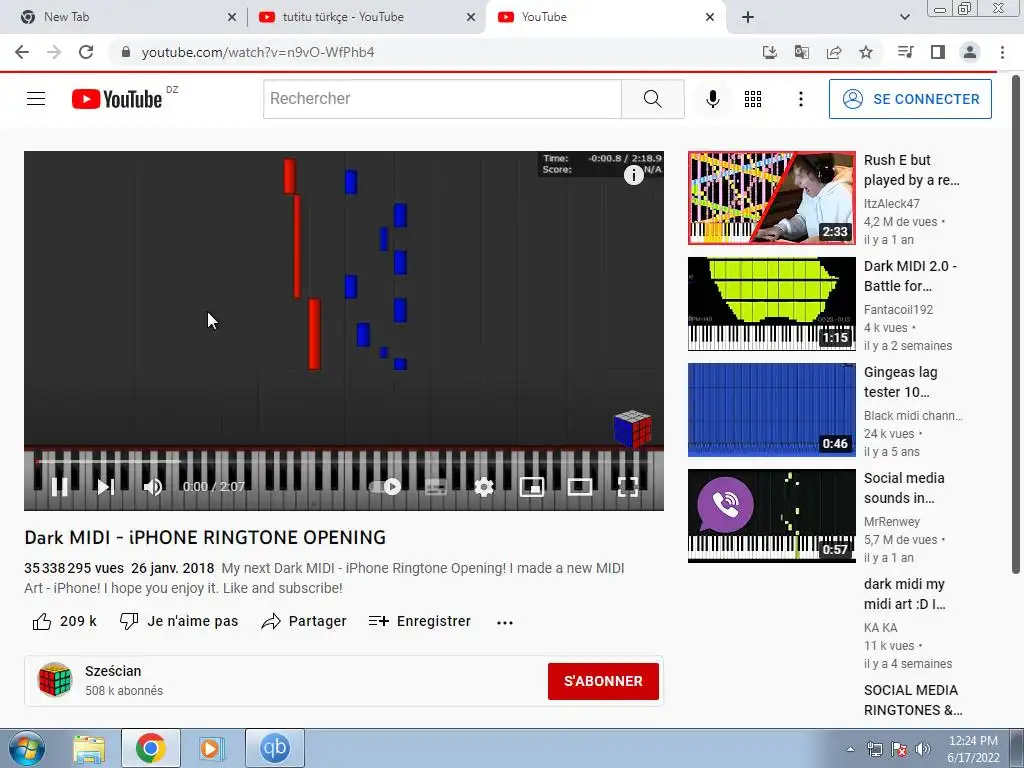Viewport: 1024px width, 768px height.
Task: Open 'dark midi my midi art' title
Action: point(904,594)
